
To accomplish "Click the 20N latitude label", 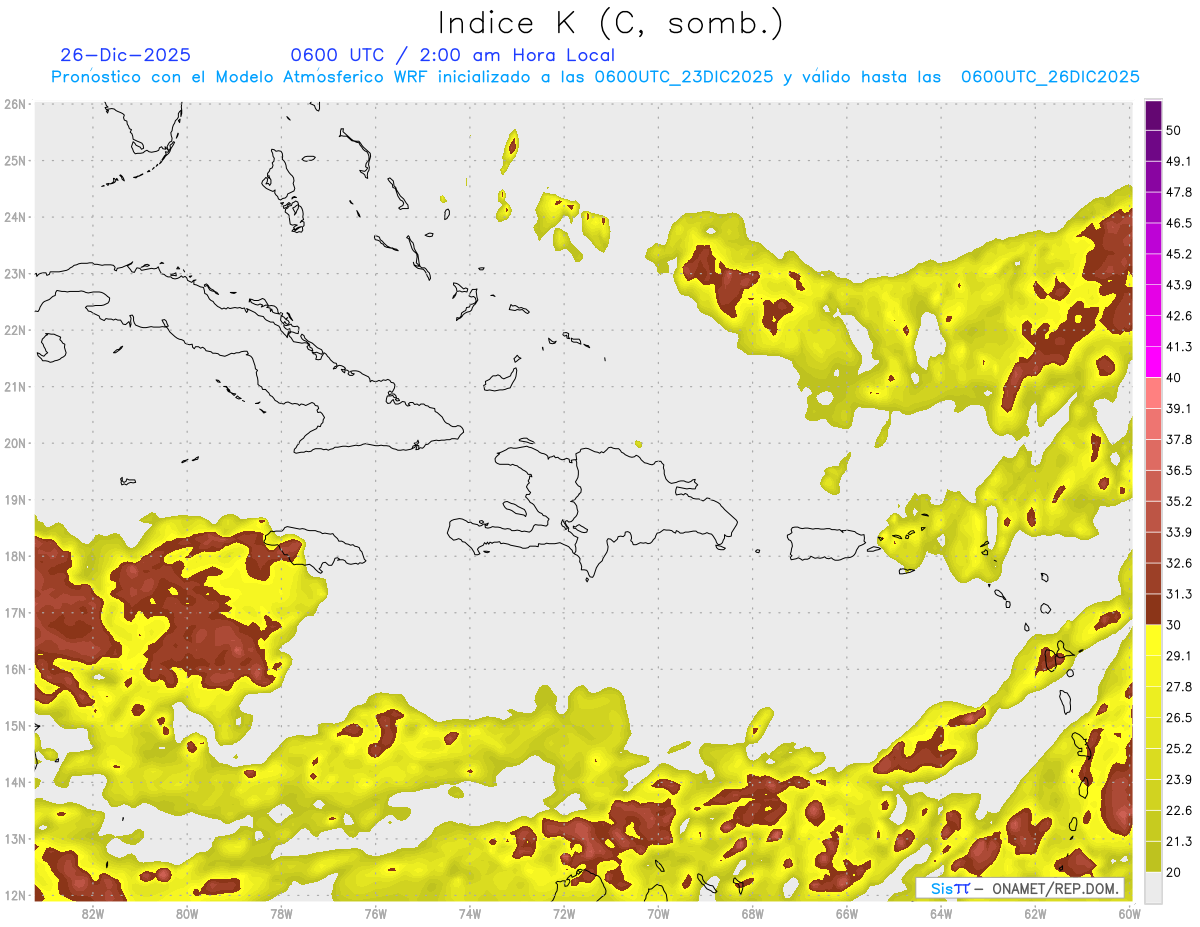I will (x=15, y=443).
